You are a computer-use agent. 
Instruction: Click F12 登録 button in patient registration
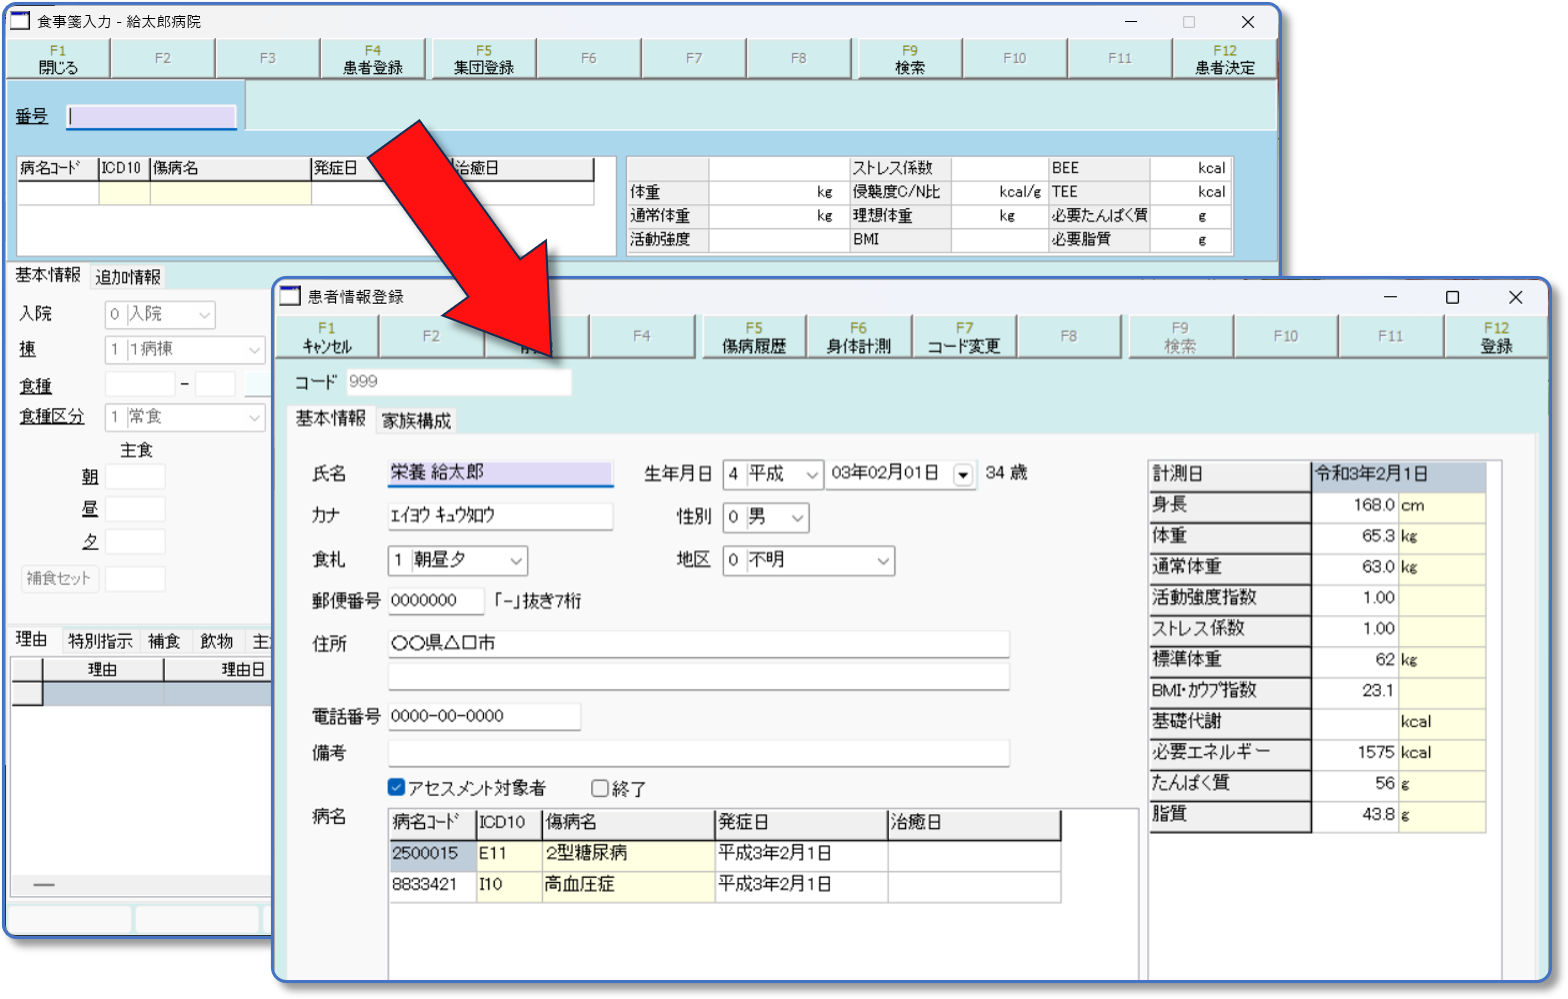[x=1495, y=337]
